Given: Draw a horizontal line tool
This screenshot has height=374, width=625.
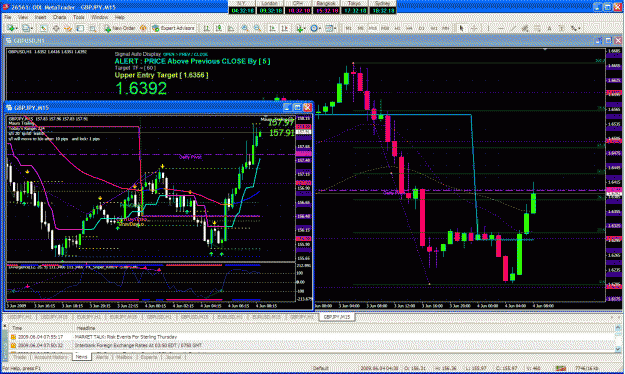Looking at the screenshot, I should [501, 28].
